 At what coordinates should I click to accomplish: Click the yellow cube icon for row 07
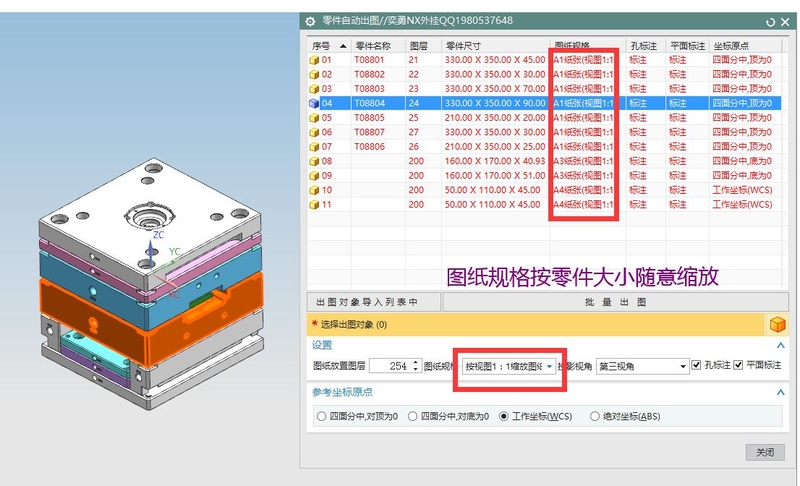[314, 147]
